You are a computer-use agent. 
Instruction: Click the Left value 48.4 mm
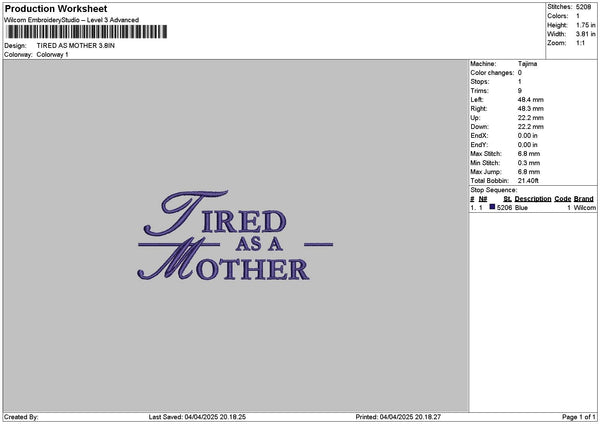pyautogui.click(x=530, y=100)
